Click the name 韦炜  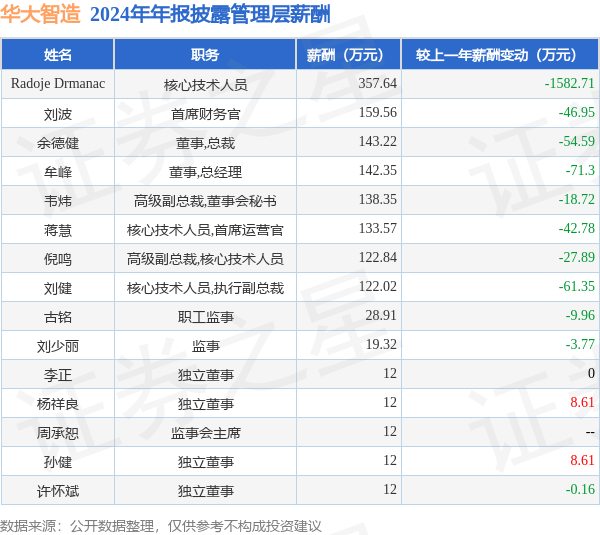click(x=58, y=201)
